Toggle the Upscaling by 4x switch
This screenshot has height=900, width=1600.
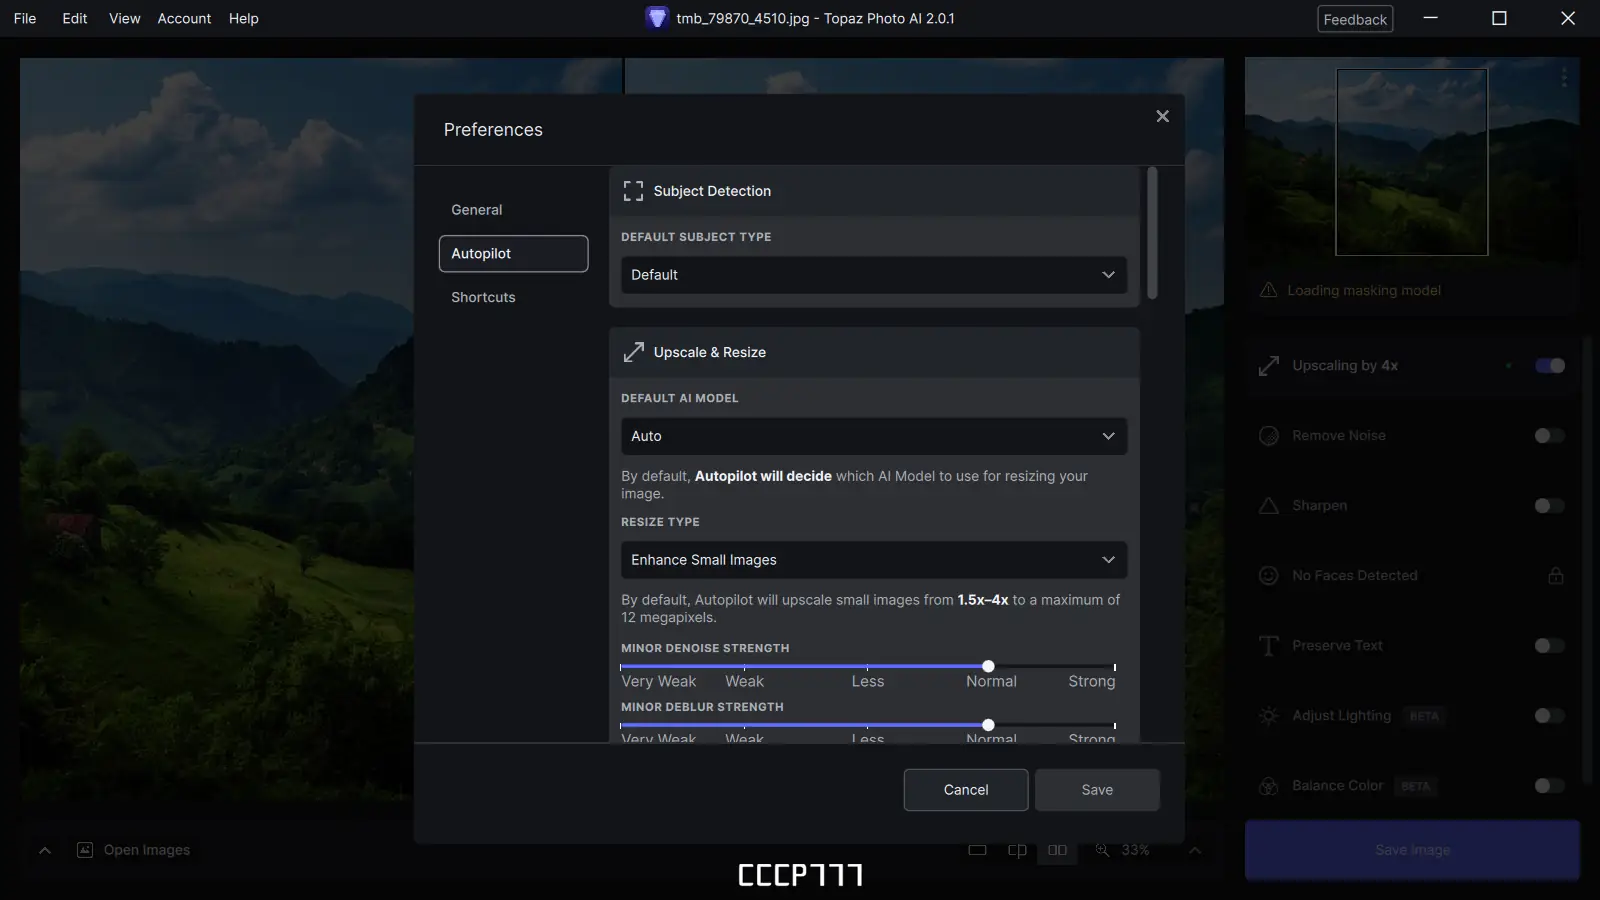tap(1550, 366)
